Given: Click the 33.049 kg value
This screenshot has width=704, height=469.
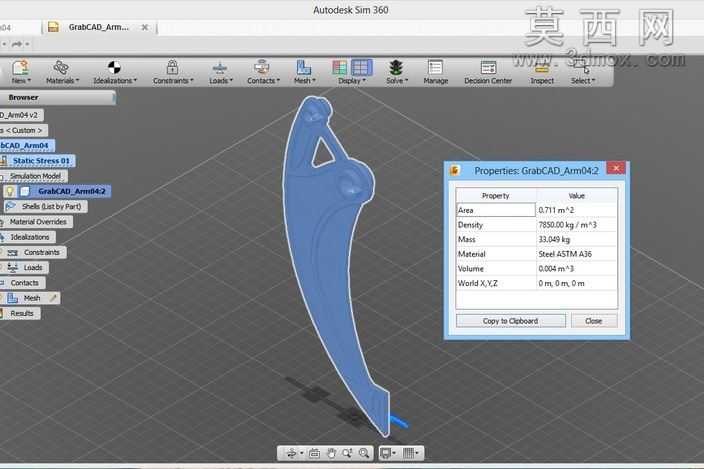Looking at the screenshot, I should 554,240.
